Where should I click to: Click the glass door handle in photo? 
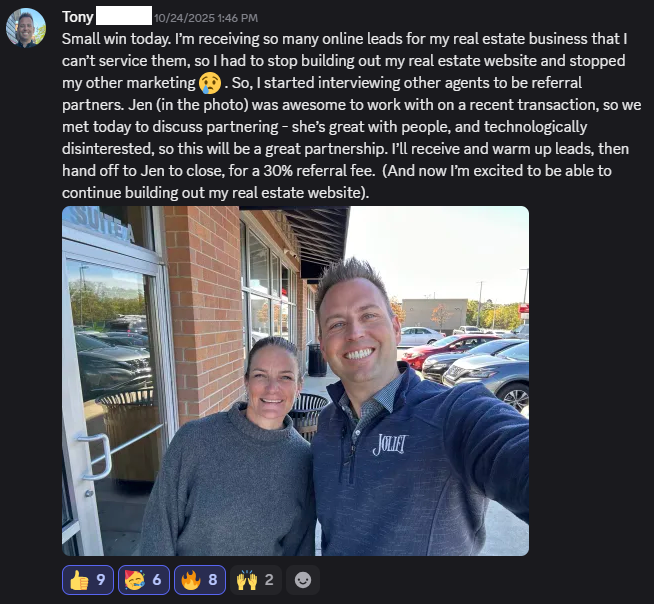[95, 457]
